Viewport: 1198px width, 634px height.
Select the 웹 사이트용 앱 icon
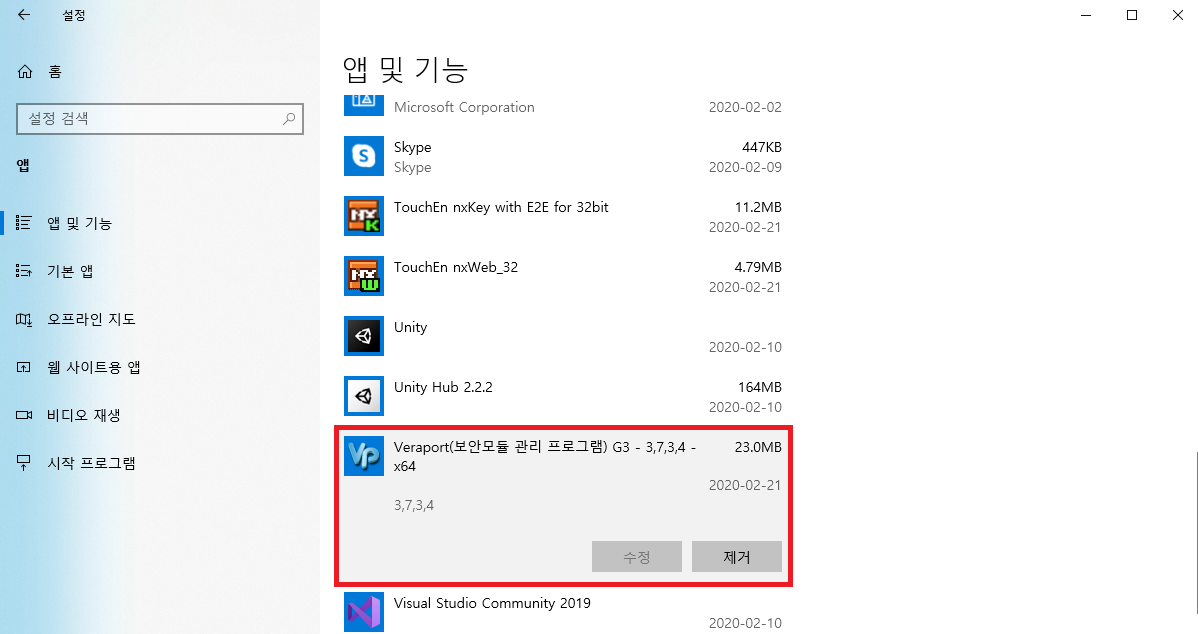coord(24,367)
